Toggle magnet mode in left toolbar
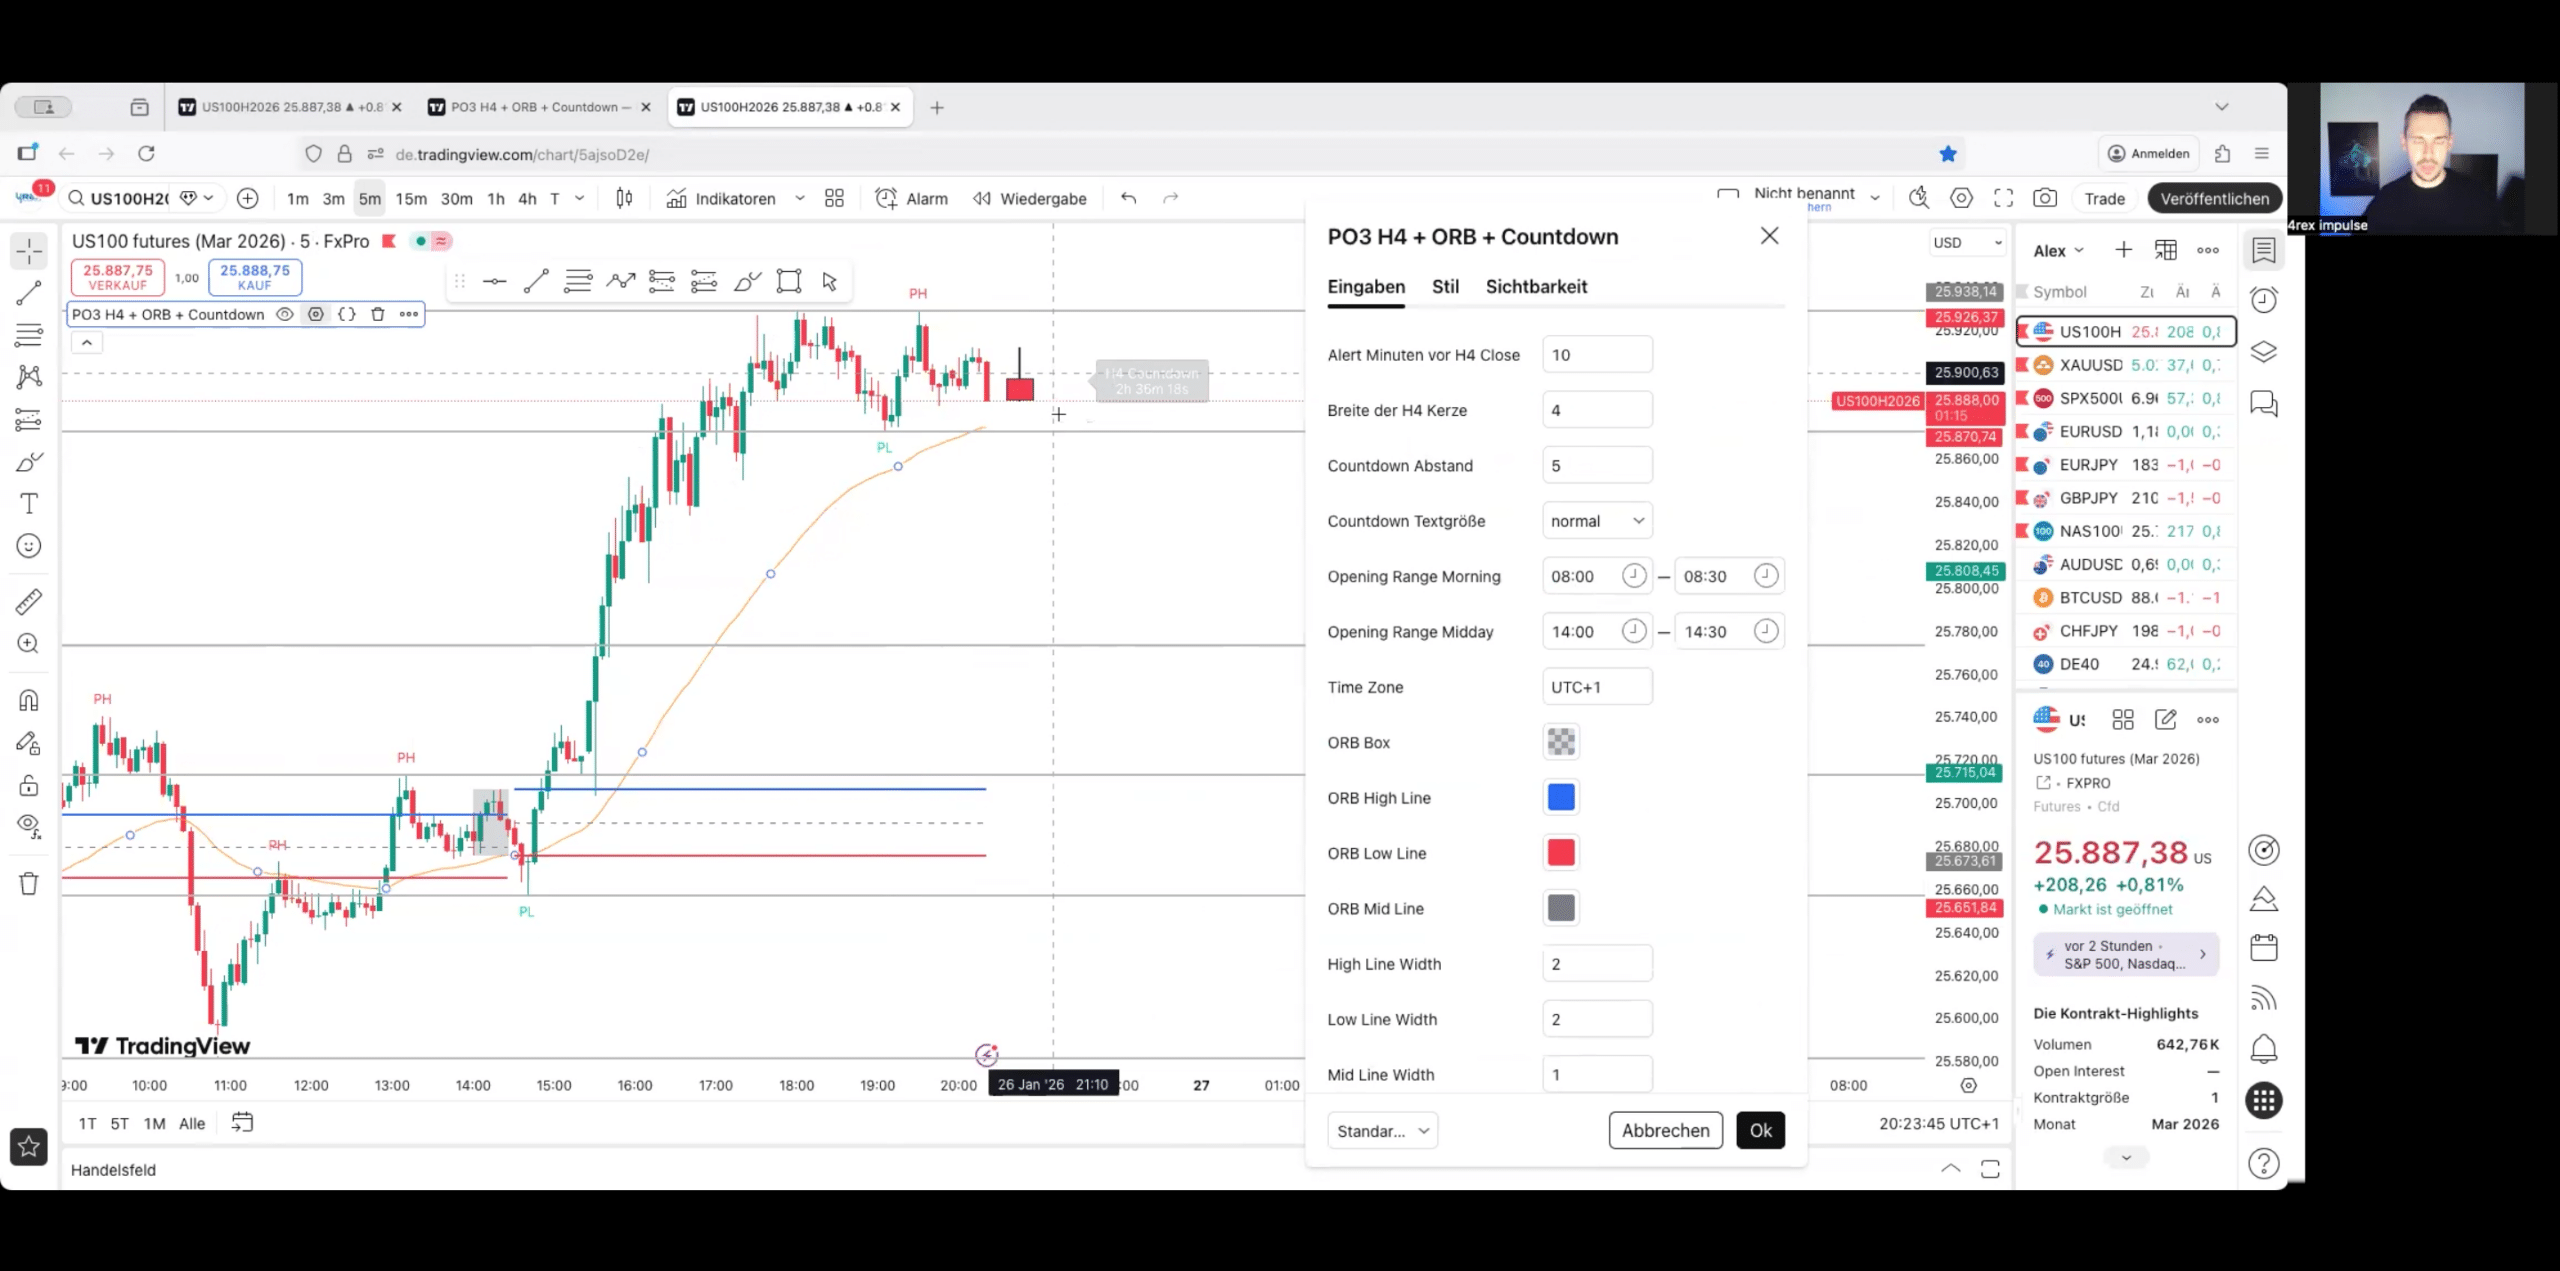Image resolution: width=2560 pixels, height=1271 pixels. pyautogui.click(x=29, y=700)
